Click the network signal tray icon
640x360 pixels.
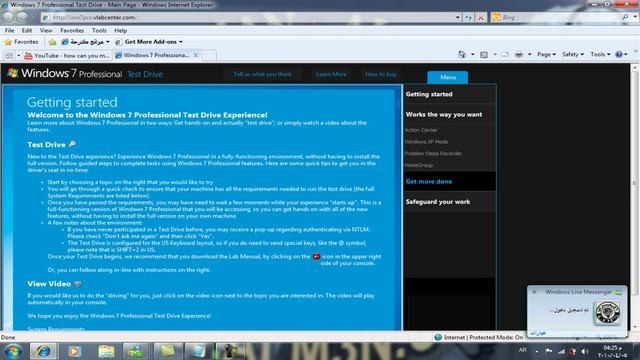pos(562,351)
